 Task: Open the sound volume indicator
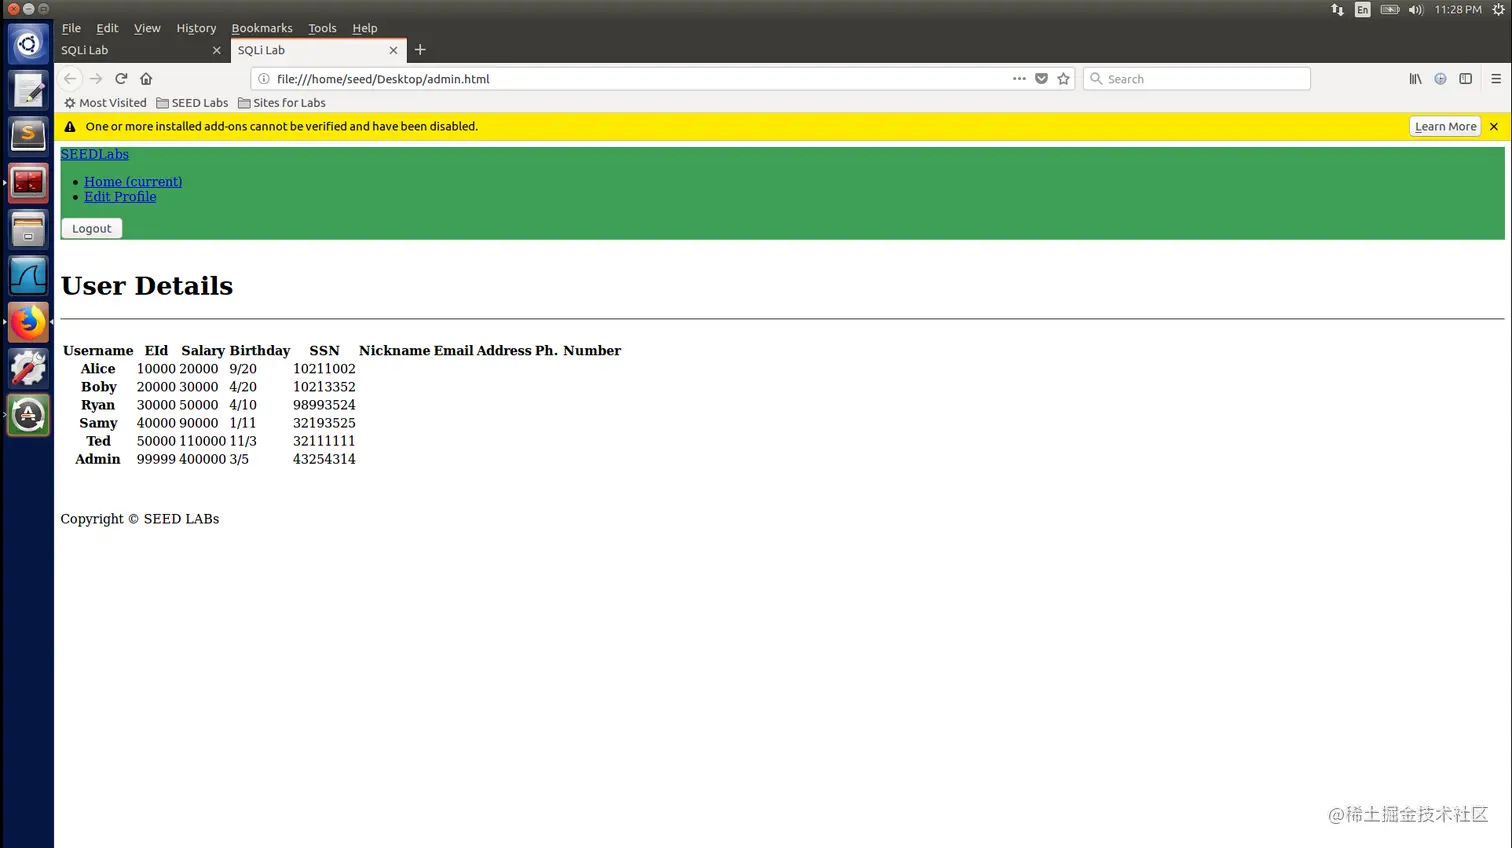coord(1415,10)
